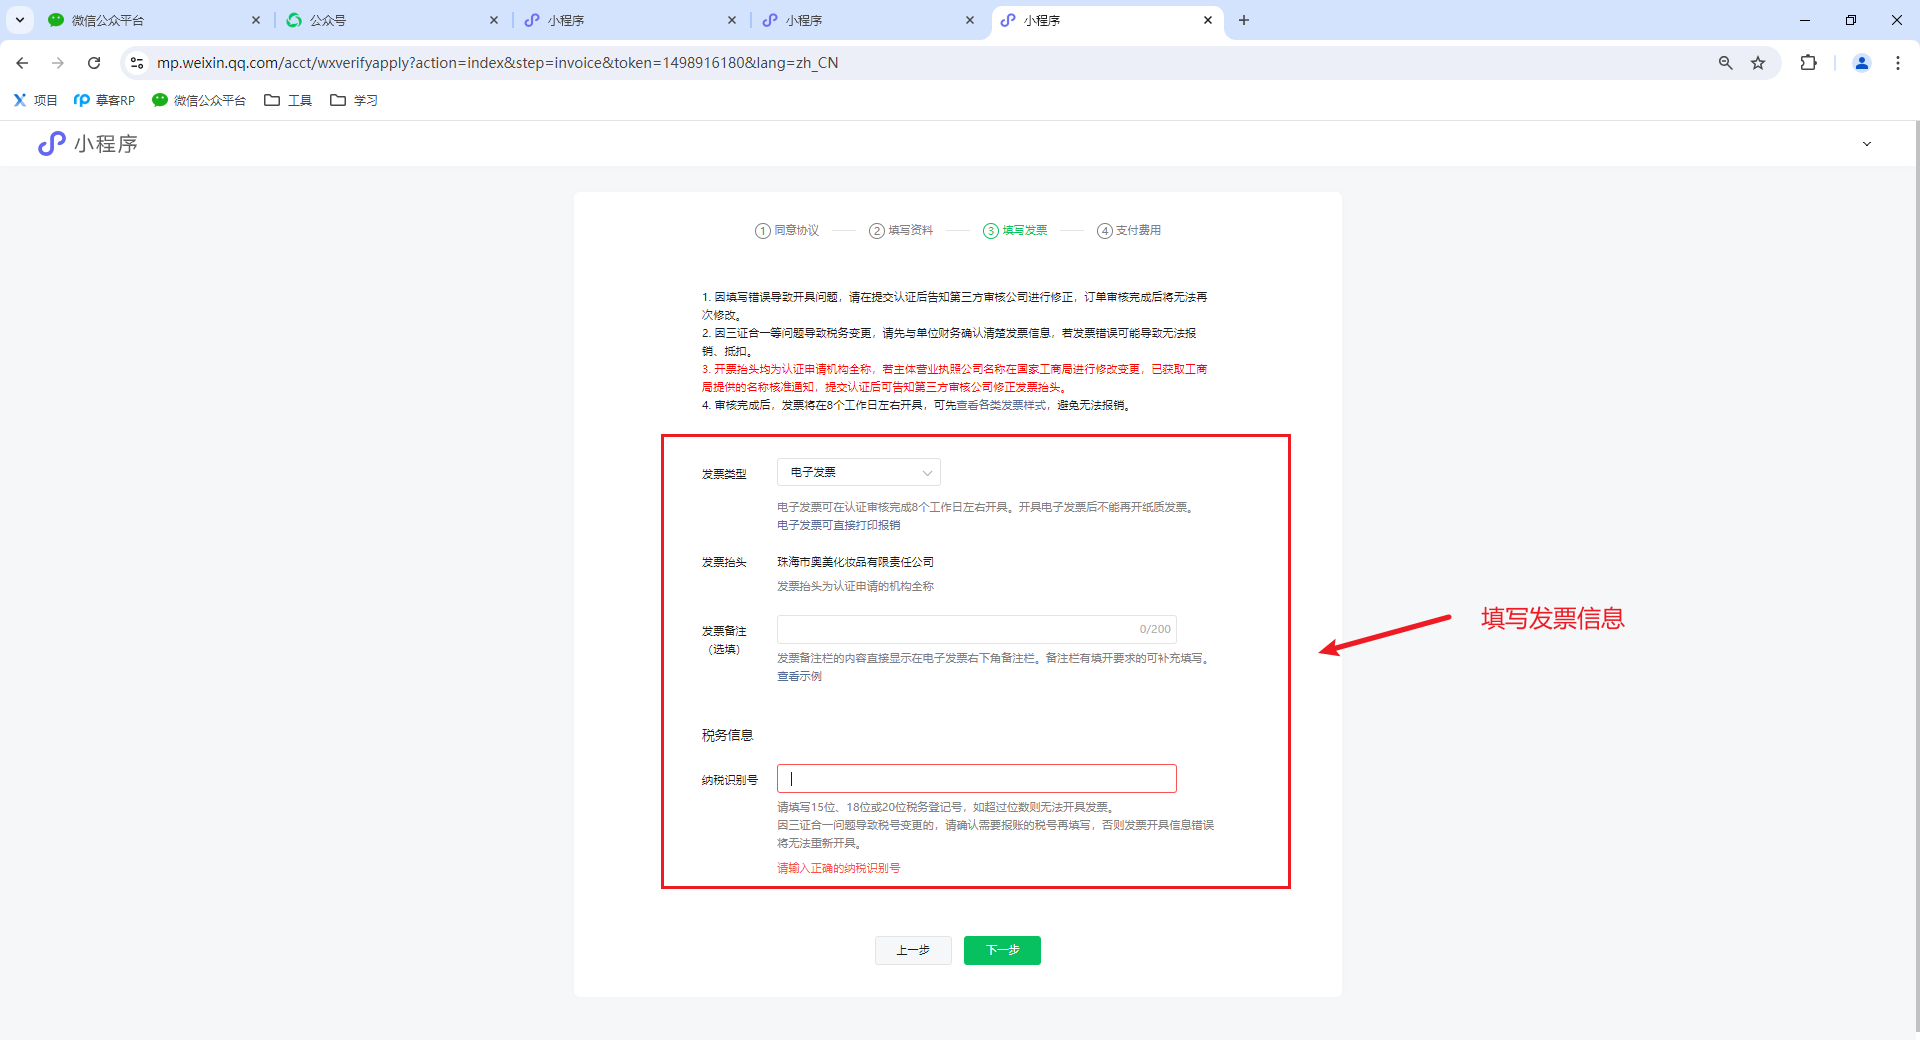Open a new browser tab
The width and height of the screenshot is (1920, 1040).
click(x=1244, y=20)
